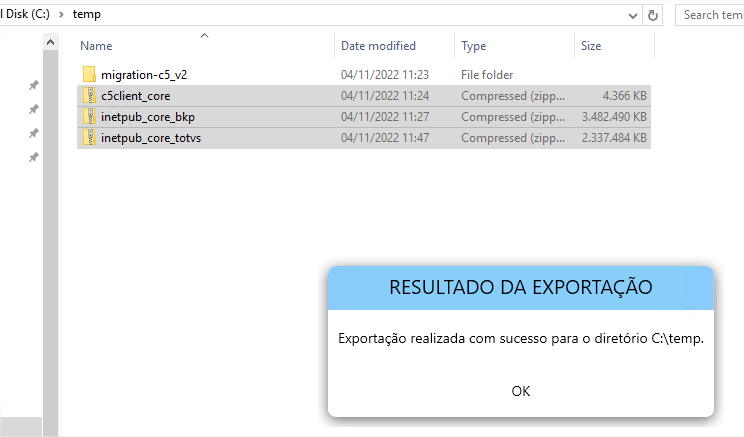744x437 pixels.
Task: Click the Local Disk (C:) breadcrumb
Action: coord(25,14)
